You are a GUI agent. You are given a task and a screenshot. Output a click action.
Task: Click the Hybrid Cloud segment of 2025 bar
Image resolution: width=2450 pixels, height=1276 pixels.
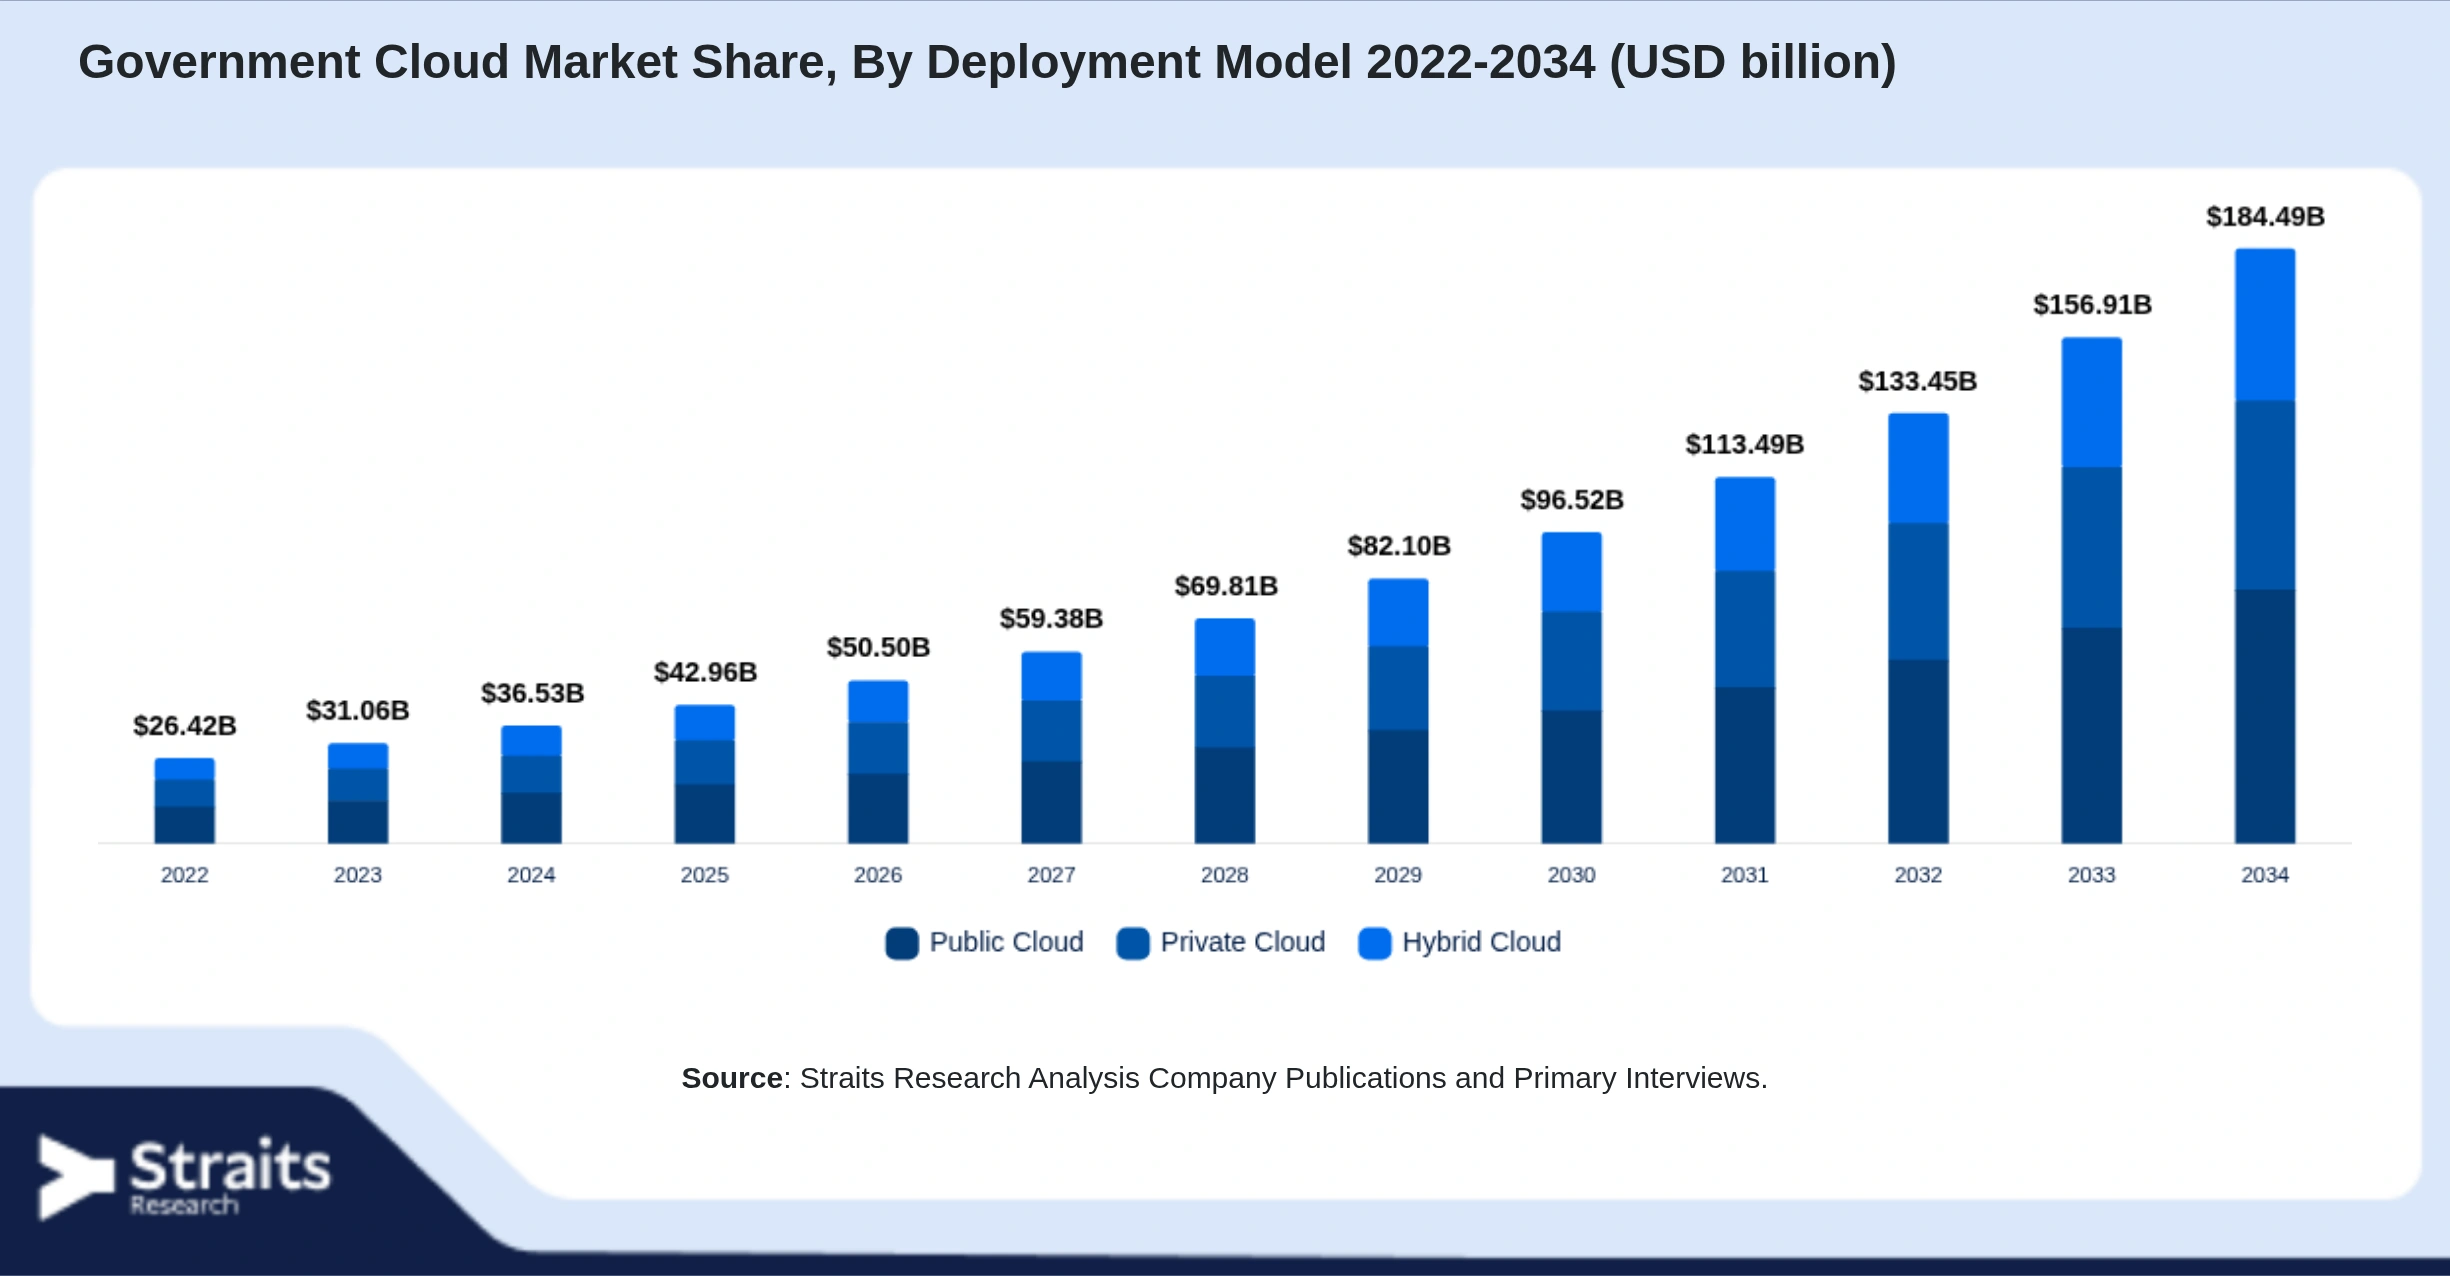[x=705, y=723]
